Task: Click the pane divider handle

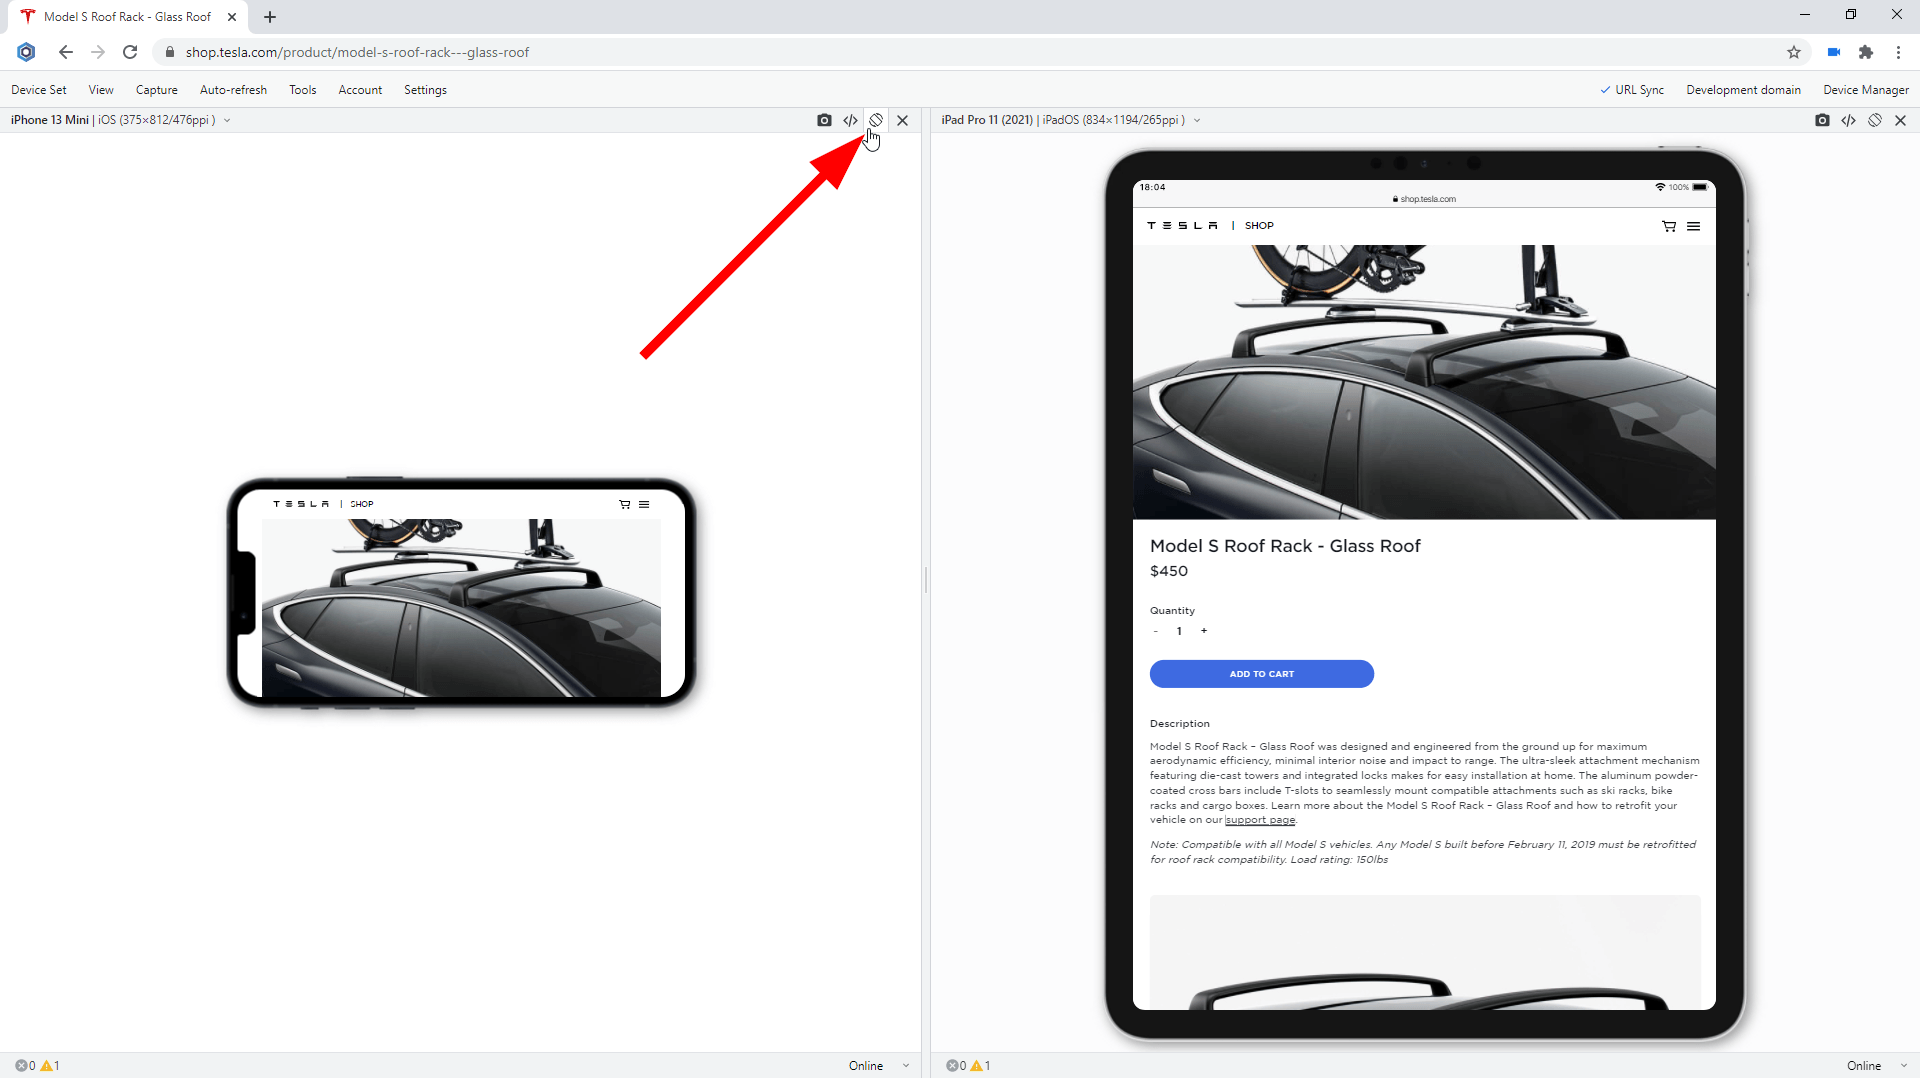Action: (x=926, y=580)
